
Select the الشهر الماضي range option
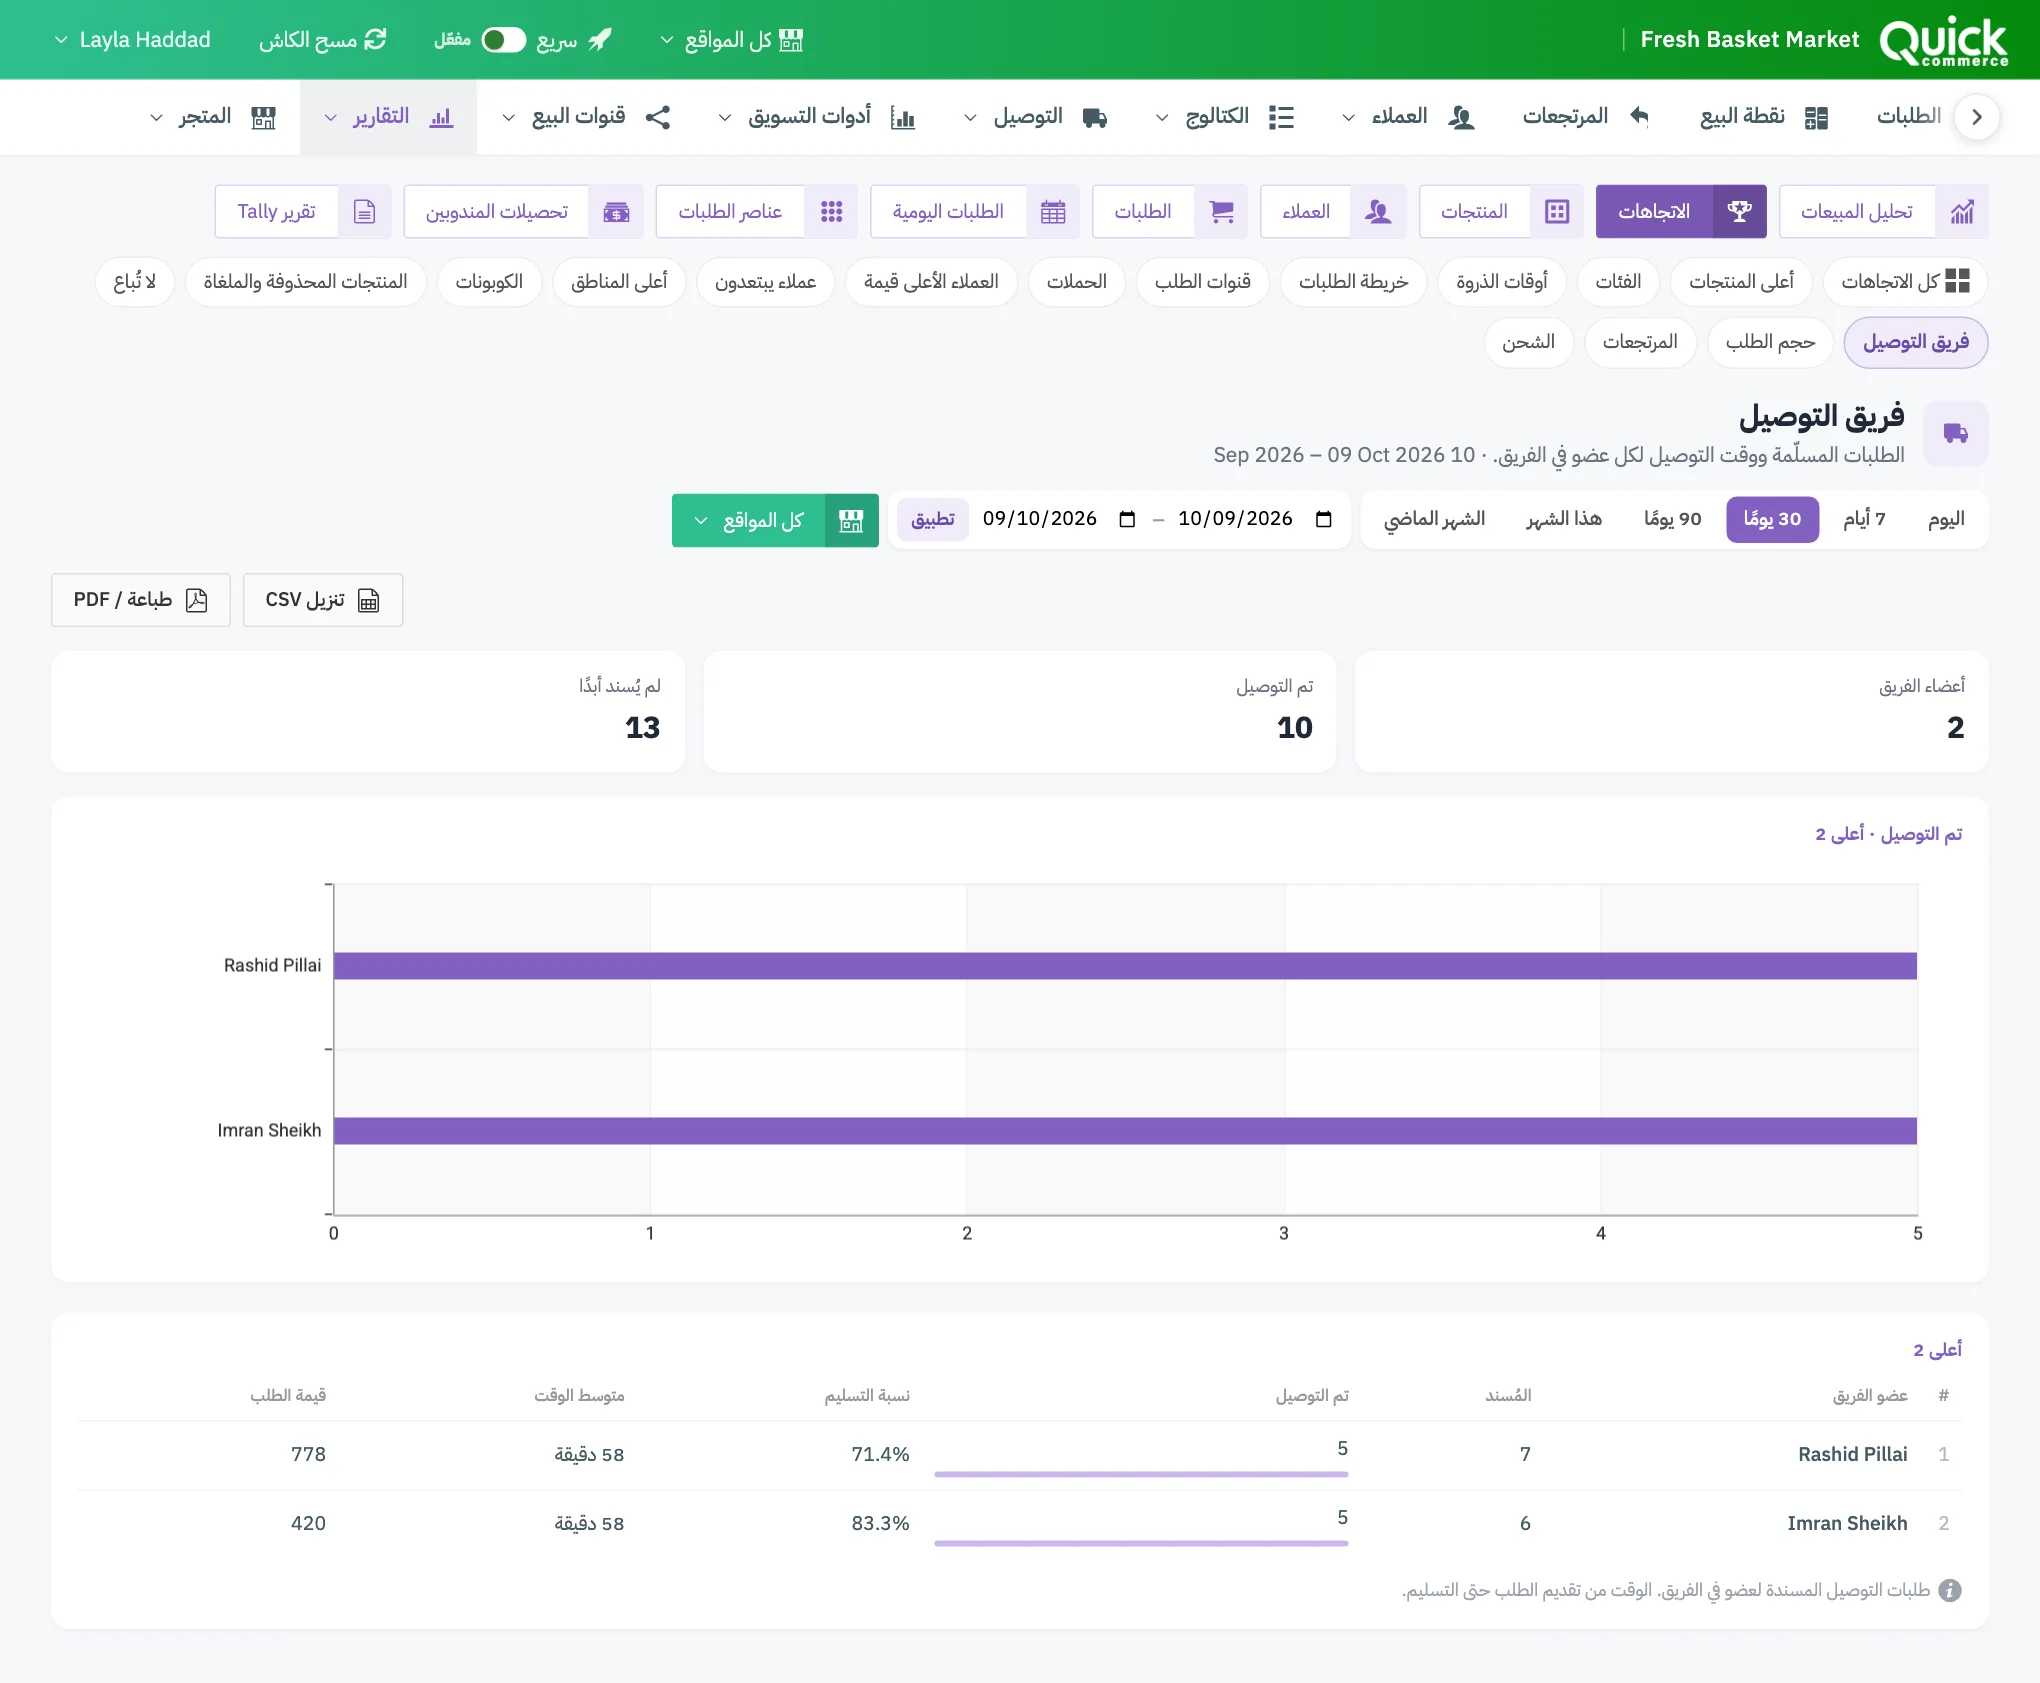1434,520
